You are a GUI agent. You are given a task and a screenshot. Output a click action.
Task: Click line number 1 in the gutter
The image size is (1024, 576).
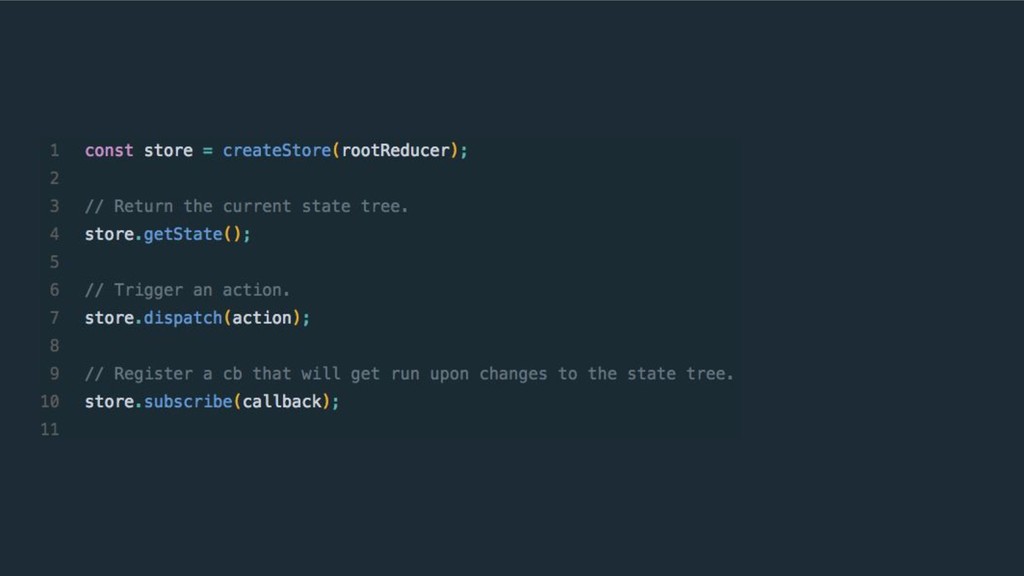pyautogui.click(x=54, y=151)
